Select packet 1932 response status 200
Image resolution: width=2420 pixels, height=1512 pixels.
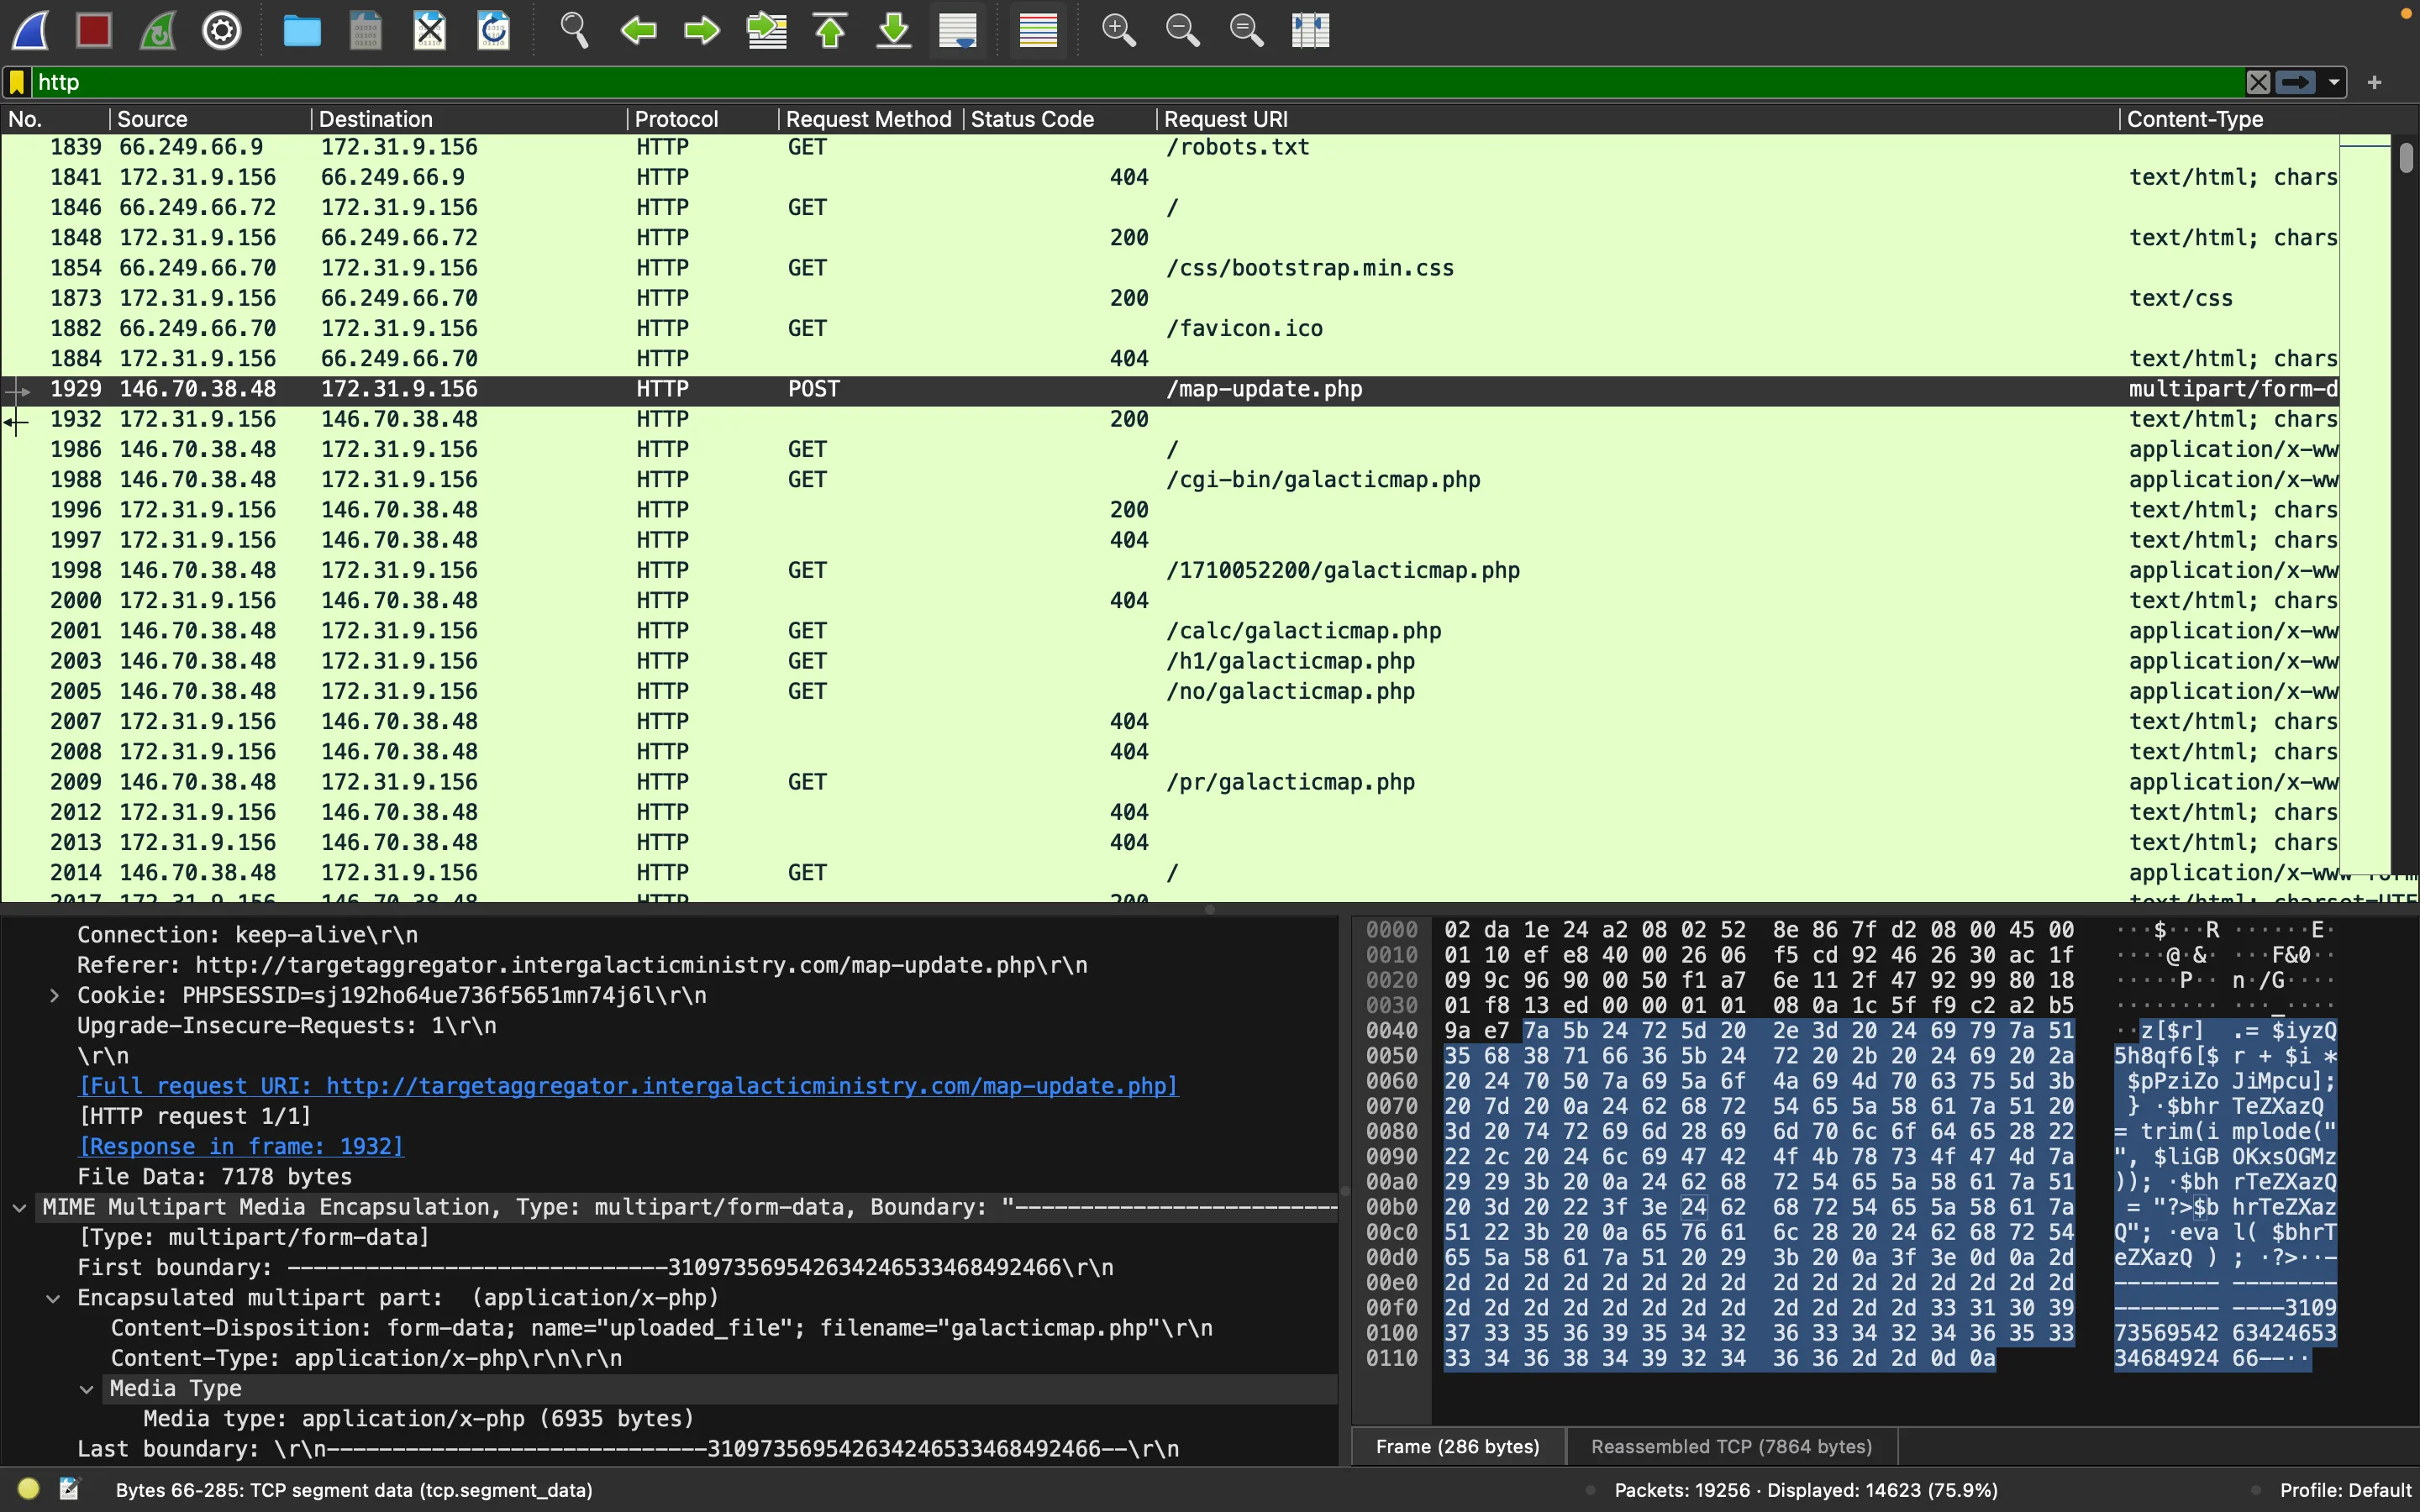pos(1170,419)
